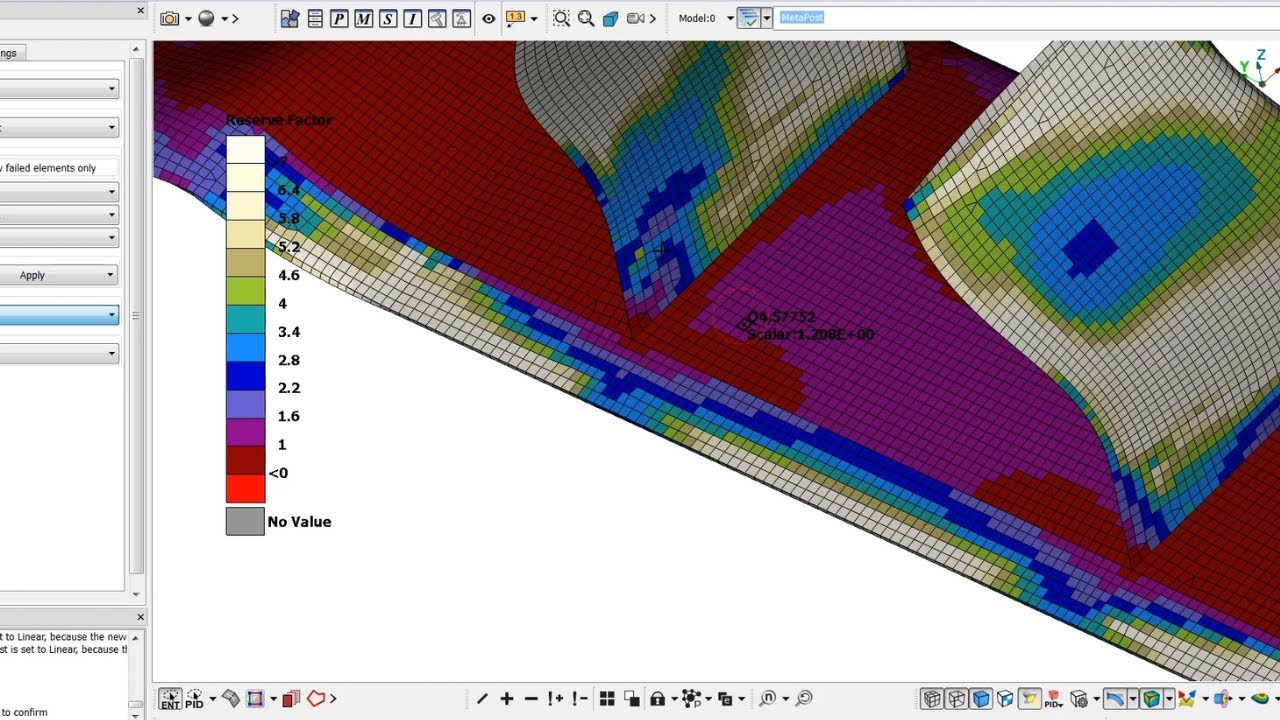1280x720 pixels.
Task: Toggle solid blue shaded cube display
Action: (981, 699)
